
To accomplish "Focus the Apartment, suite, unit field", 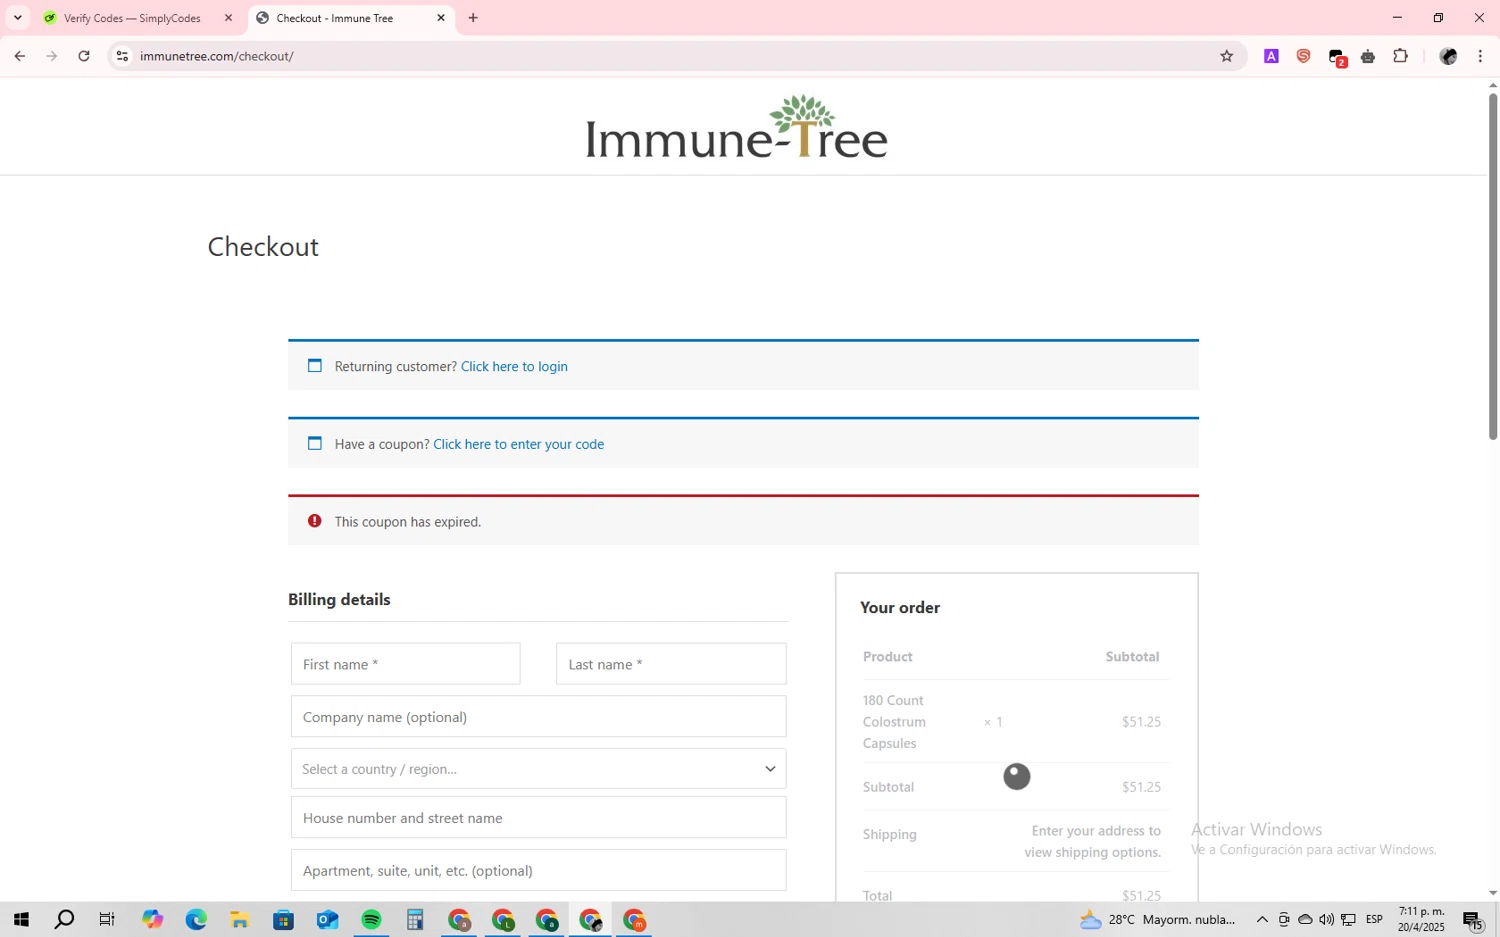I will click(538, 870).
